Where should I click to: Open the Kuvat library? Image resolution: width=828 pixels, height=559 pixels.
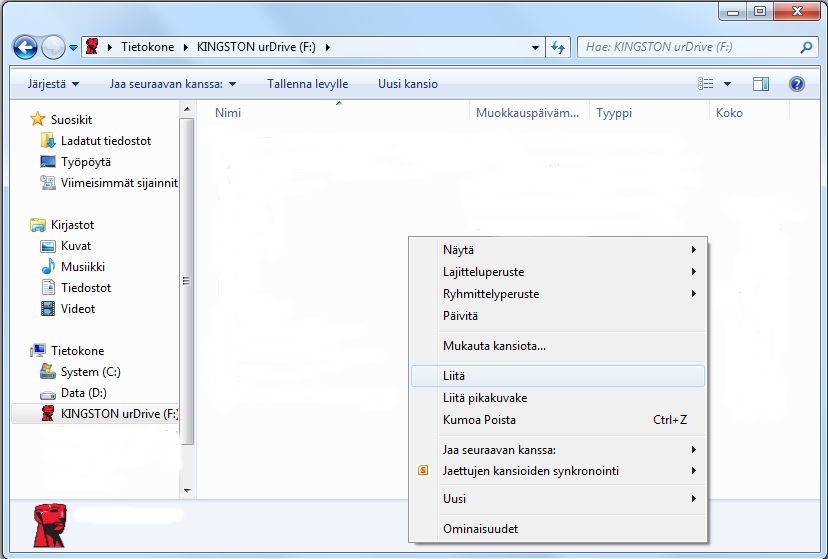pos(76,246)
